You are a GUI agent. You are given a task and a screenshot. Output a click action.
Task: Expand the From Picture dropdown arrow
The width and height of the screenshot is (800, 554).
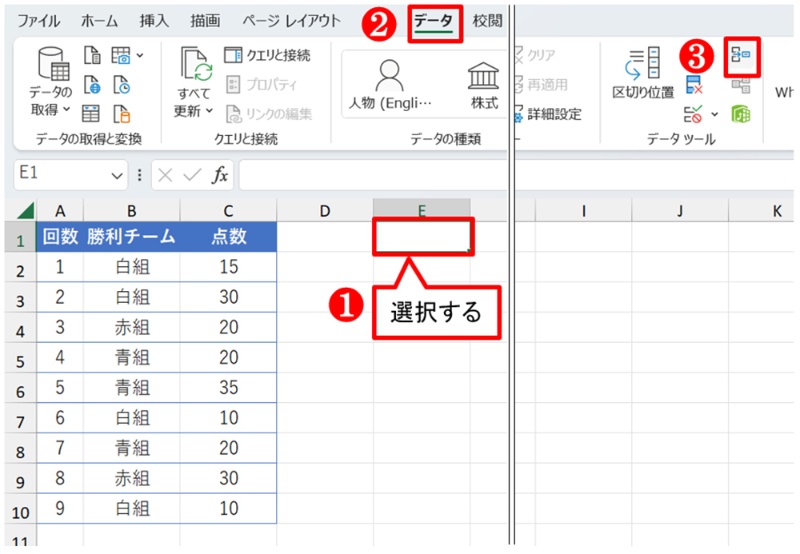click(x=140, y=55)
